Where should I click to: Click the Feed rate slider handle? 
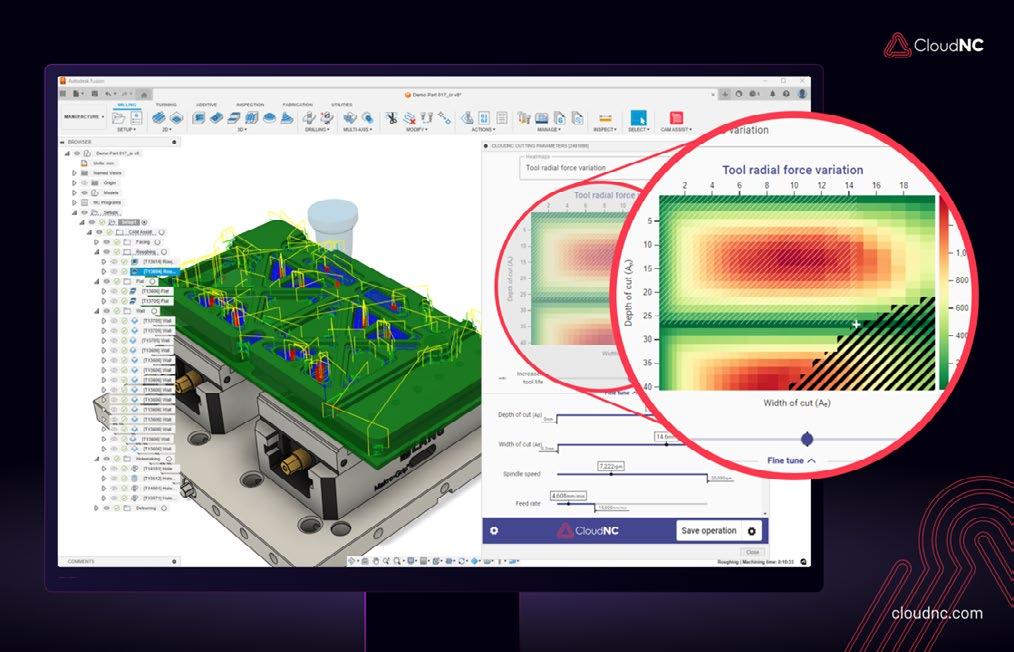pos(568,503)
